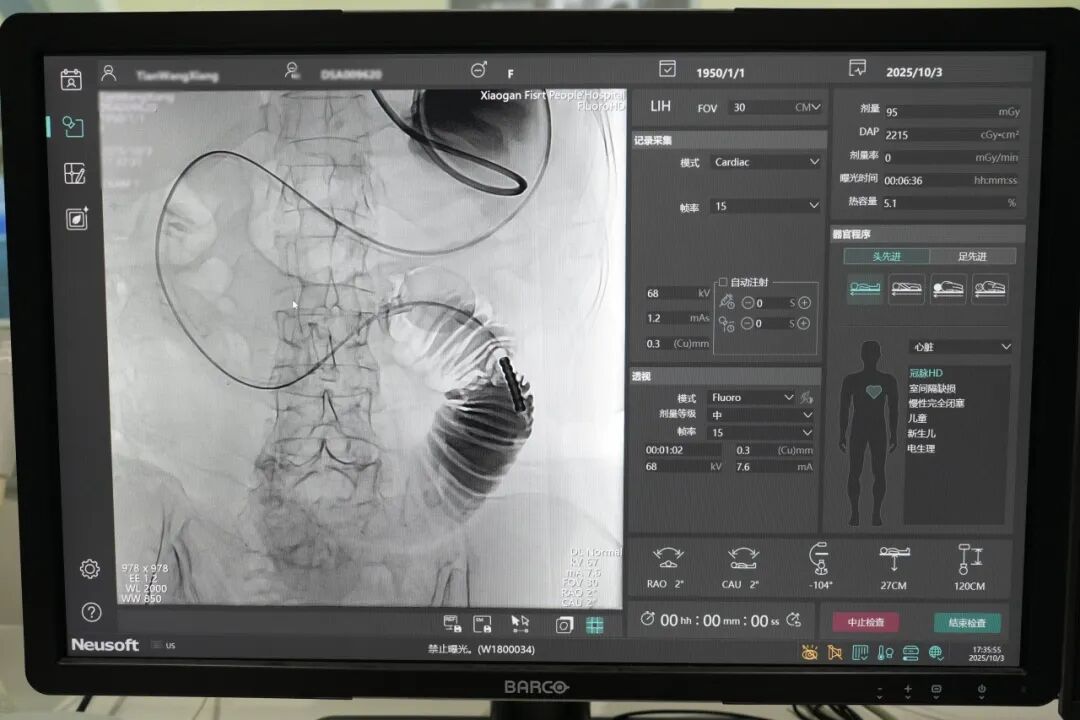Viewport: 1080px width, 720px height.
Task: Choose 室间隔缺损 from the protocol list
Action: point(931,388)
